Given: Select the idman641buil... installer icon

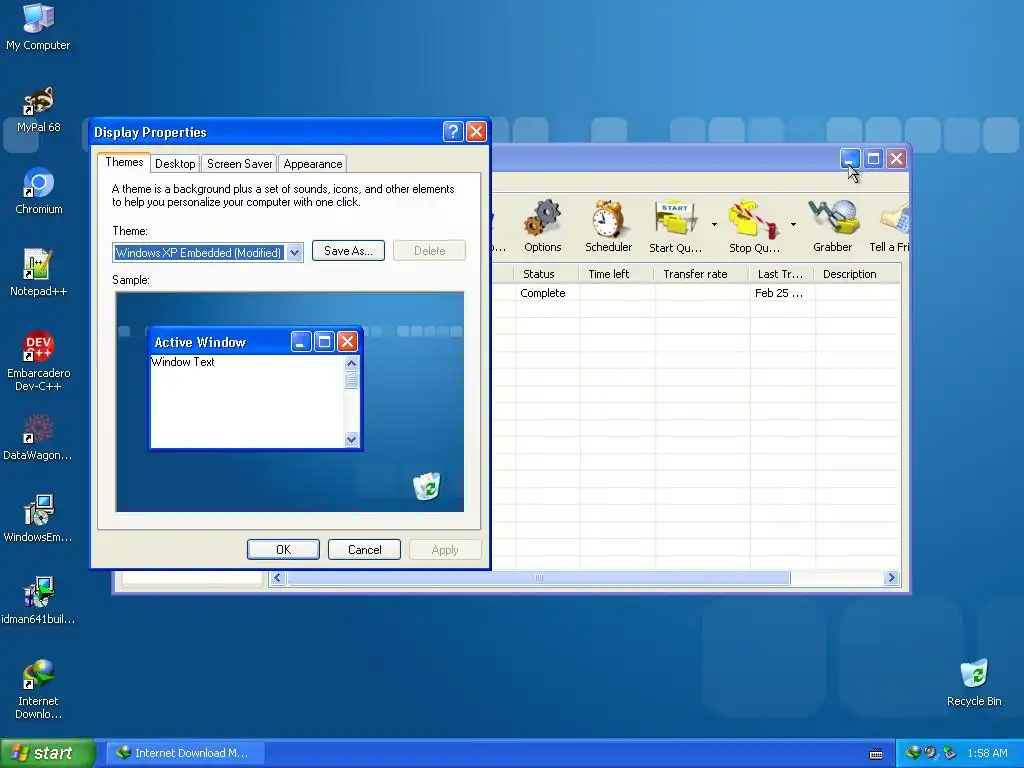Looking at the screenshot, I should point(38,601).
